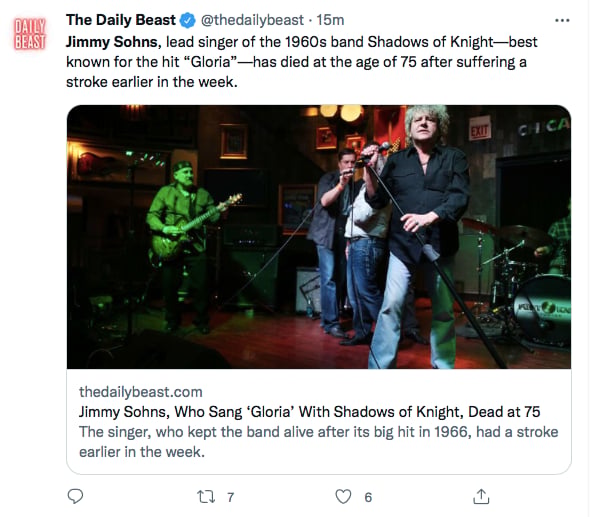Screen dimensions: 605x517
Task: Open the three-dot more options menu
Action: (562, 20)
